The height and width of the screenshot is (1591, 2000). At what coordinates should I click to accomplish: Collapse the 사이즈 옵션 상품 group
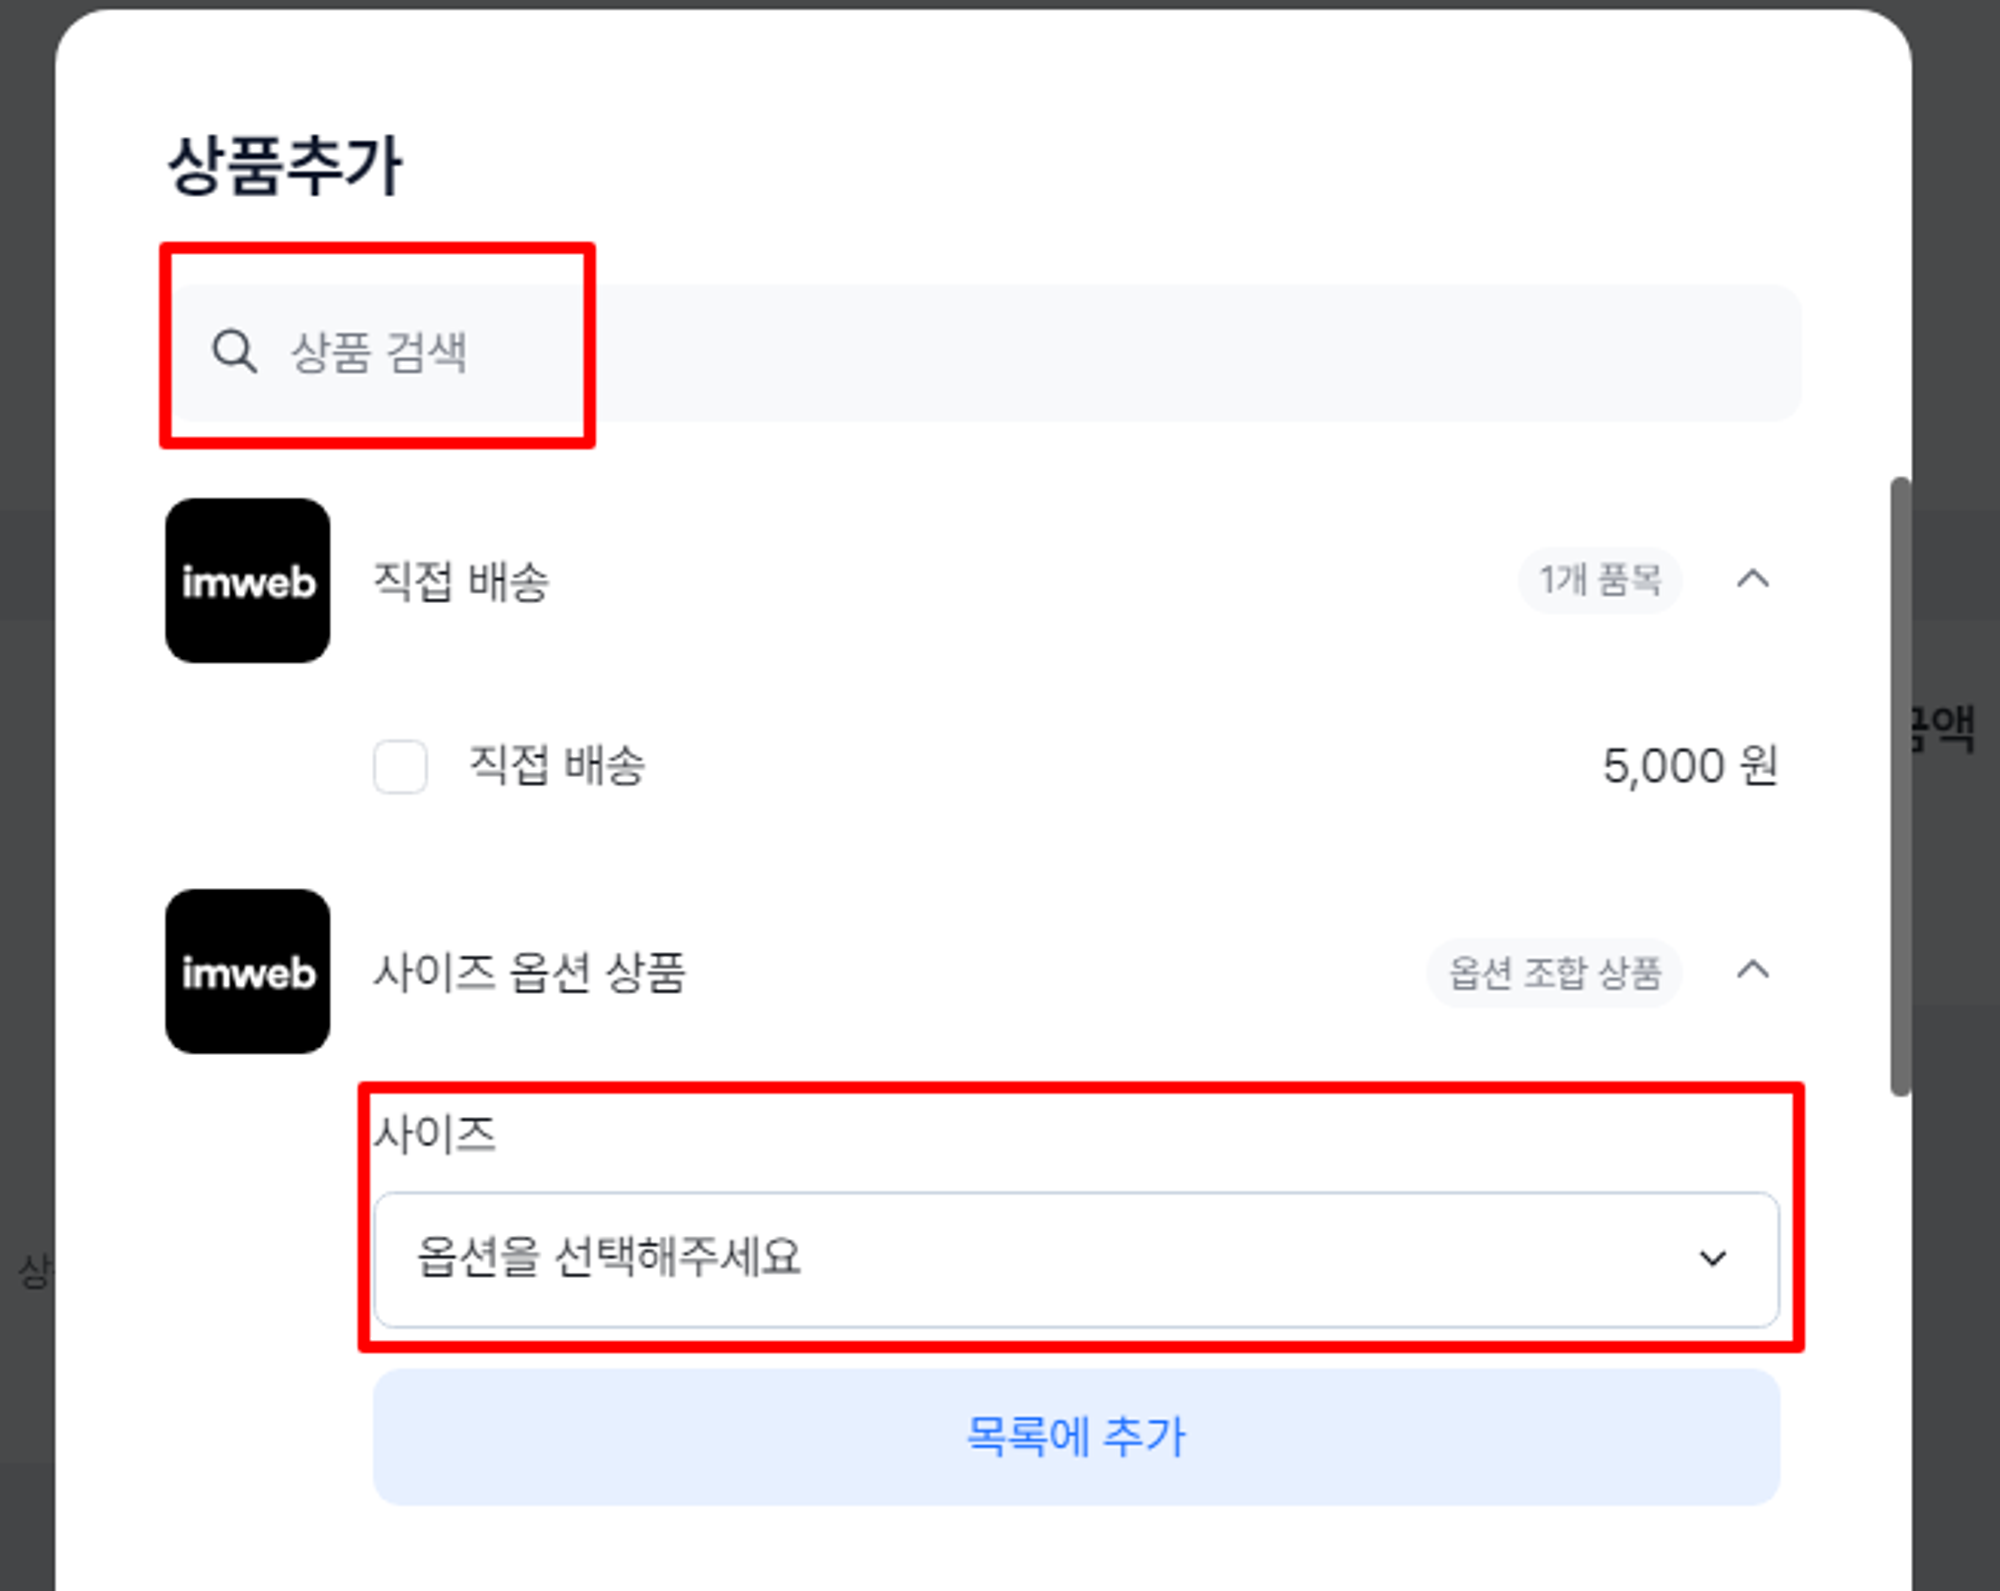tap(1753, 970)
